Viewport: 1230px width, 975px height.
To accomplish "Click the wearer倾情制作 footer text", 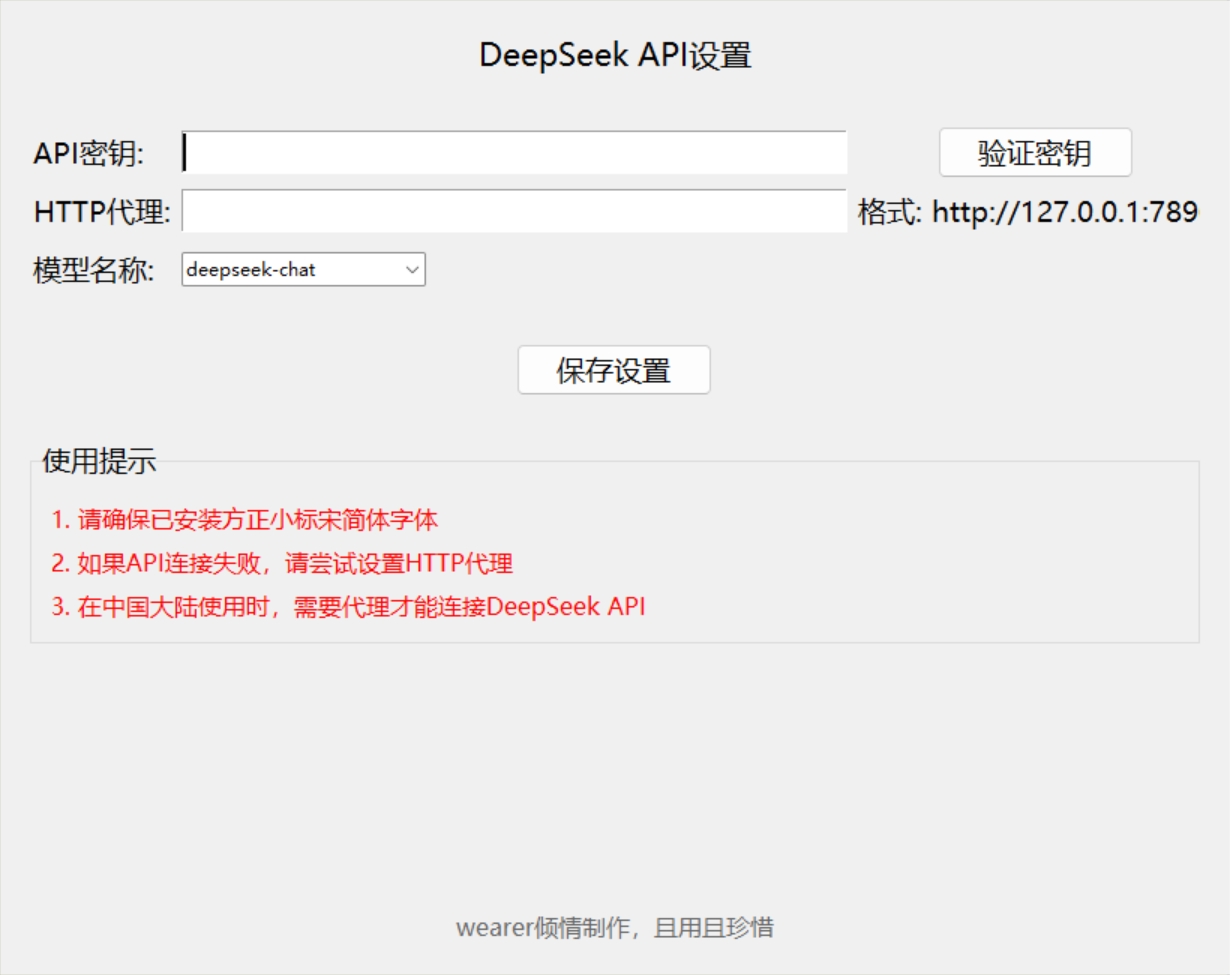I will [x=615, y=927].
